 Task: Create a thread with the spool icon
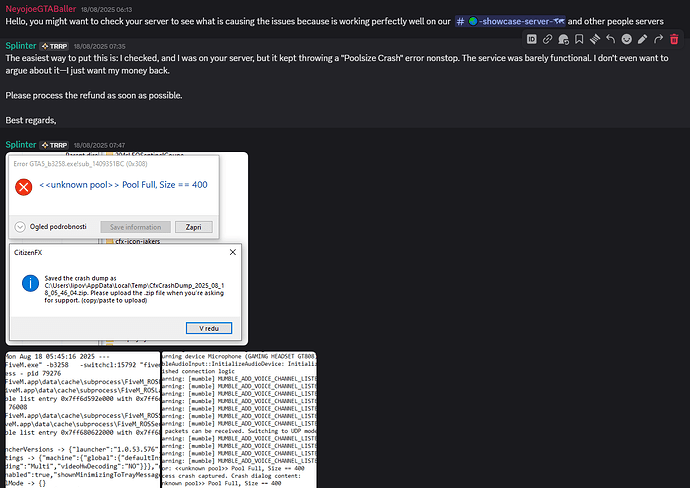(x=595, y=39)
